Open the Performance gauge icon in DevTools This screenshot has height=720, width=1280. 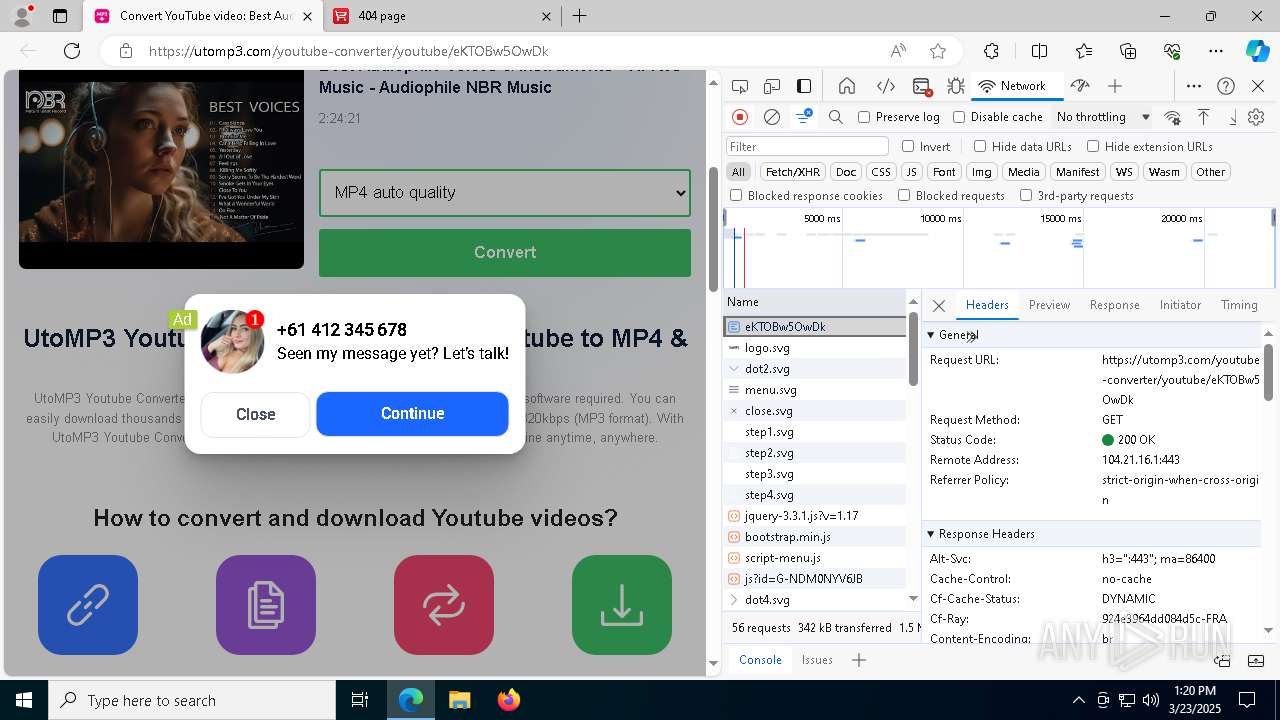pos(1079,86)
